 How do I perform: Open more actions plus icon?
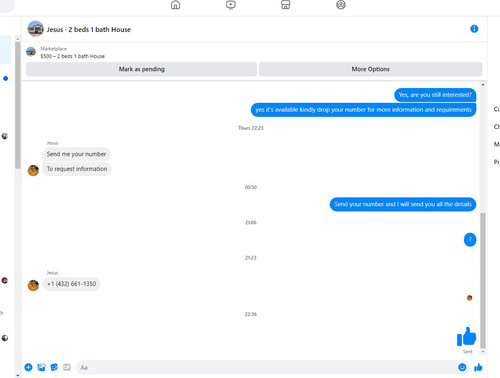coord(28,367)
